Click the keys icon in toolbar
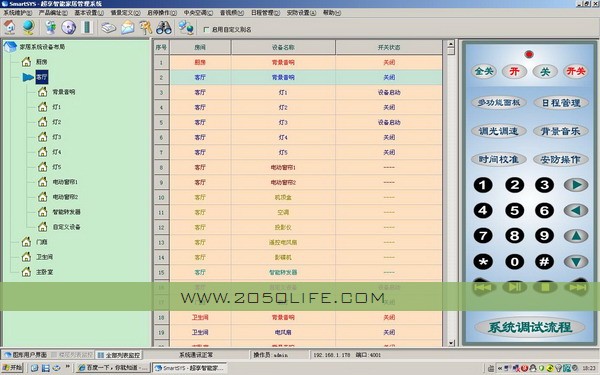Viewport: 600px width, 375px height. click(145, 28)
